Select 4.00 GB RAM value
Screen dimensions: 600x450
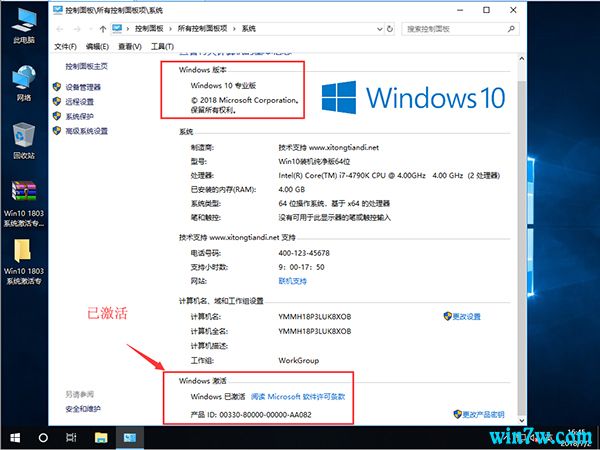point(292,189)
